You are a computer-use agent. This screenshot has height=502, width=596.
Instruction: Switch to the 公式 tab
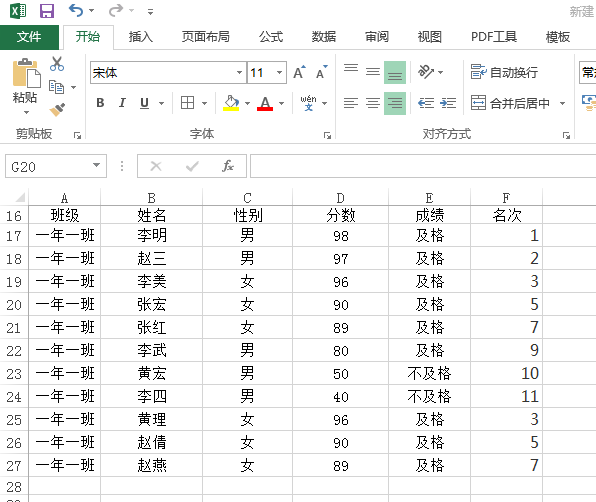271,37
